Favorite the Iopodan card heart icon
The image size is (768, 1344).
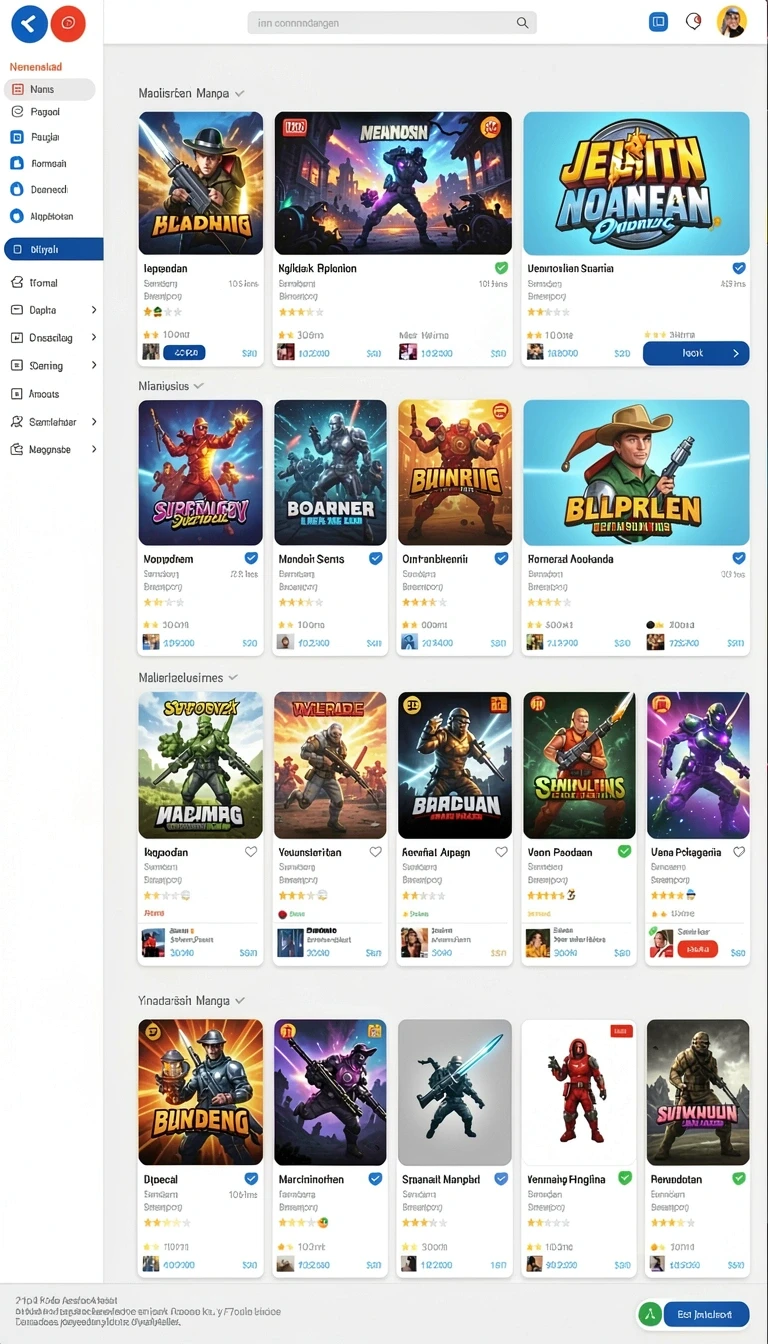pyautogui.click(x=251, y=852)
